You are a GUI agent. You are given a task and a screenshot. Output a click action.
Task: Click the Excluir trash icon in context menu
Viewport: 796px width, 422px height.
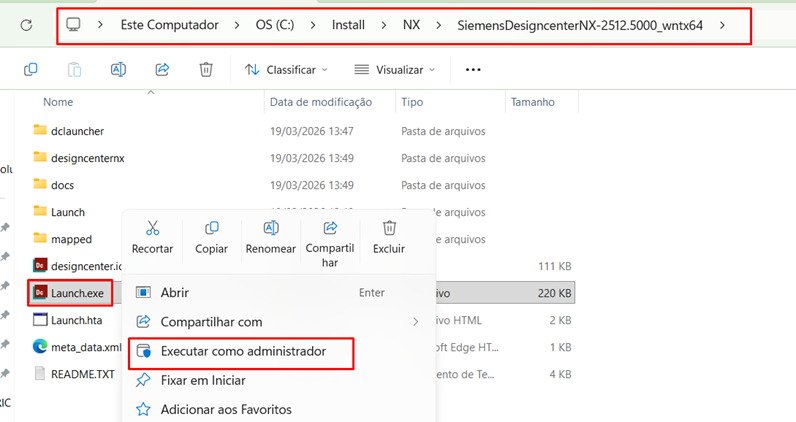coord(389,229)
